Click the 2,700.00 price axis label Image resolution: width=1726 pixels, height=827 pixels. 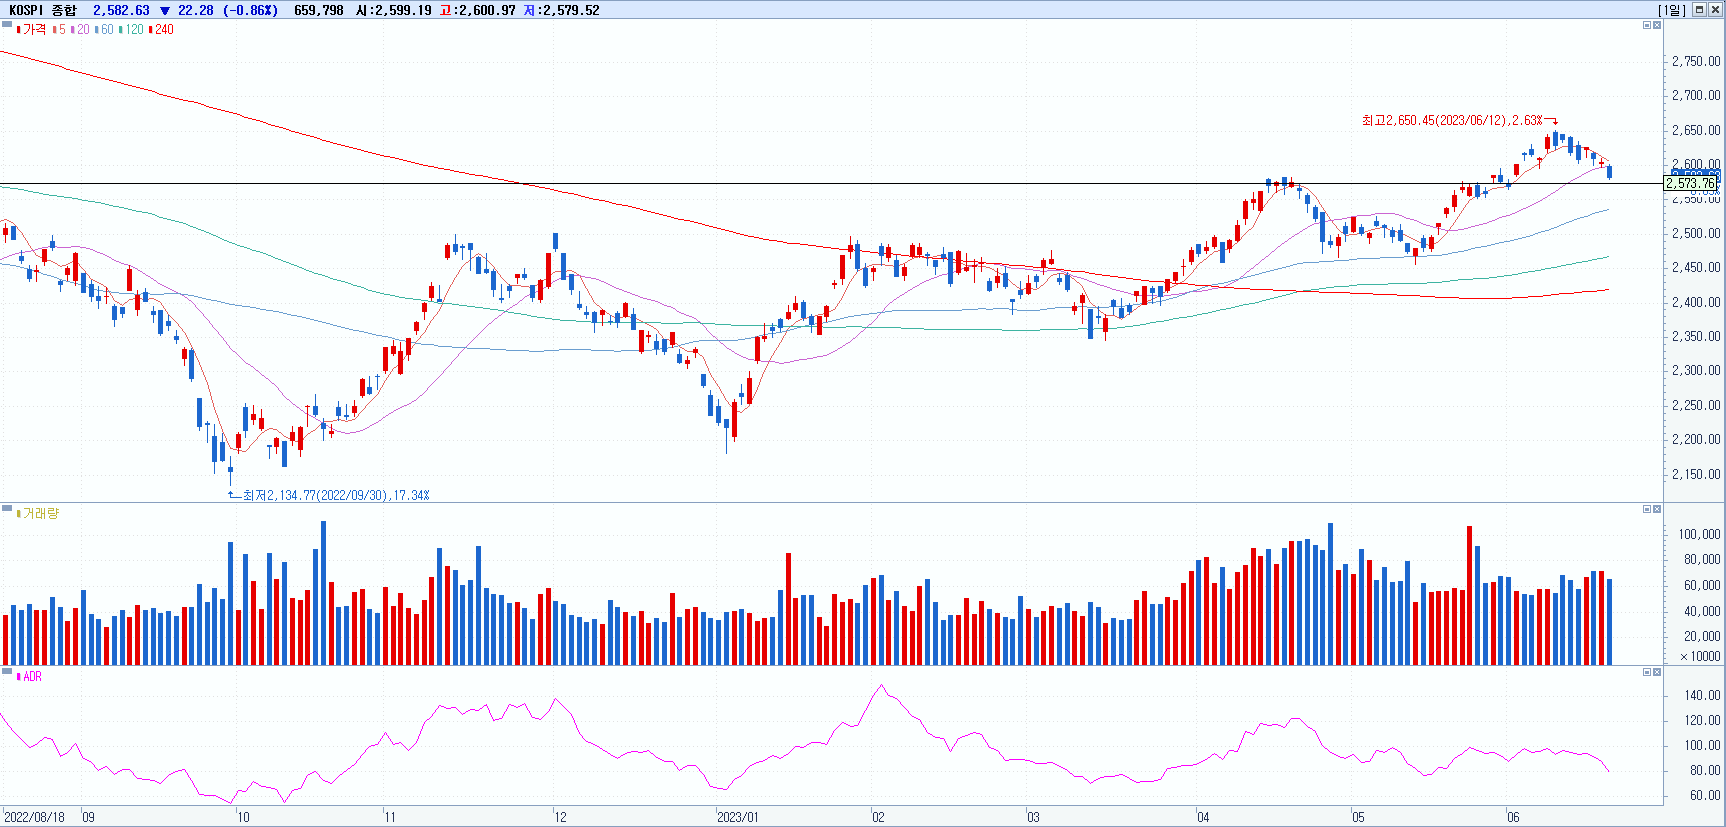pyautogui.click(x=1696, y=96)
